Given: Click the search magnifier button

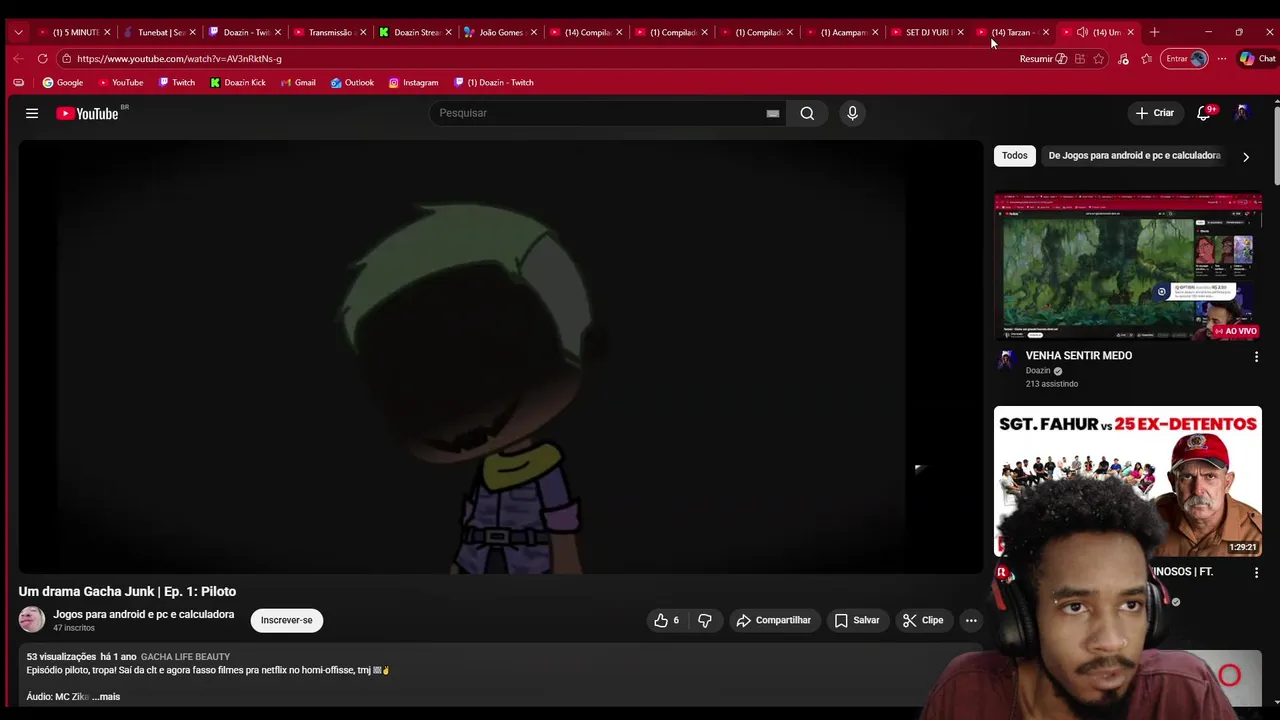Looking at the screenshot, I should coord(807,113).
